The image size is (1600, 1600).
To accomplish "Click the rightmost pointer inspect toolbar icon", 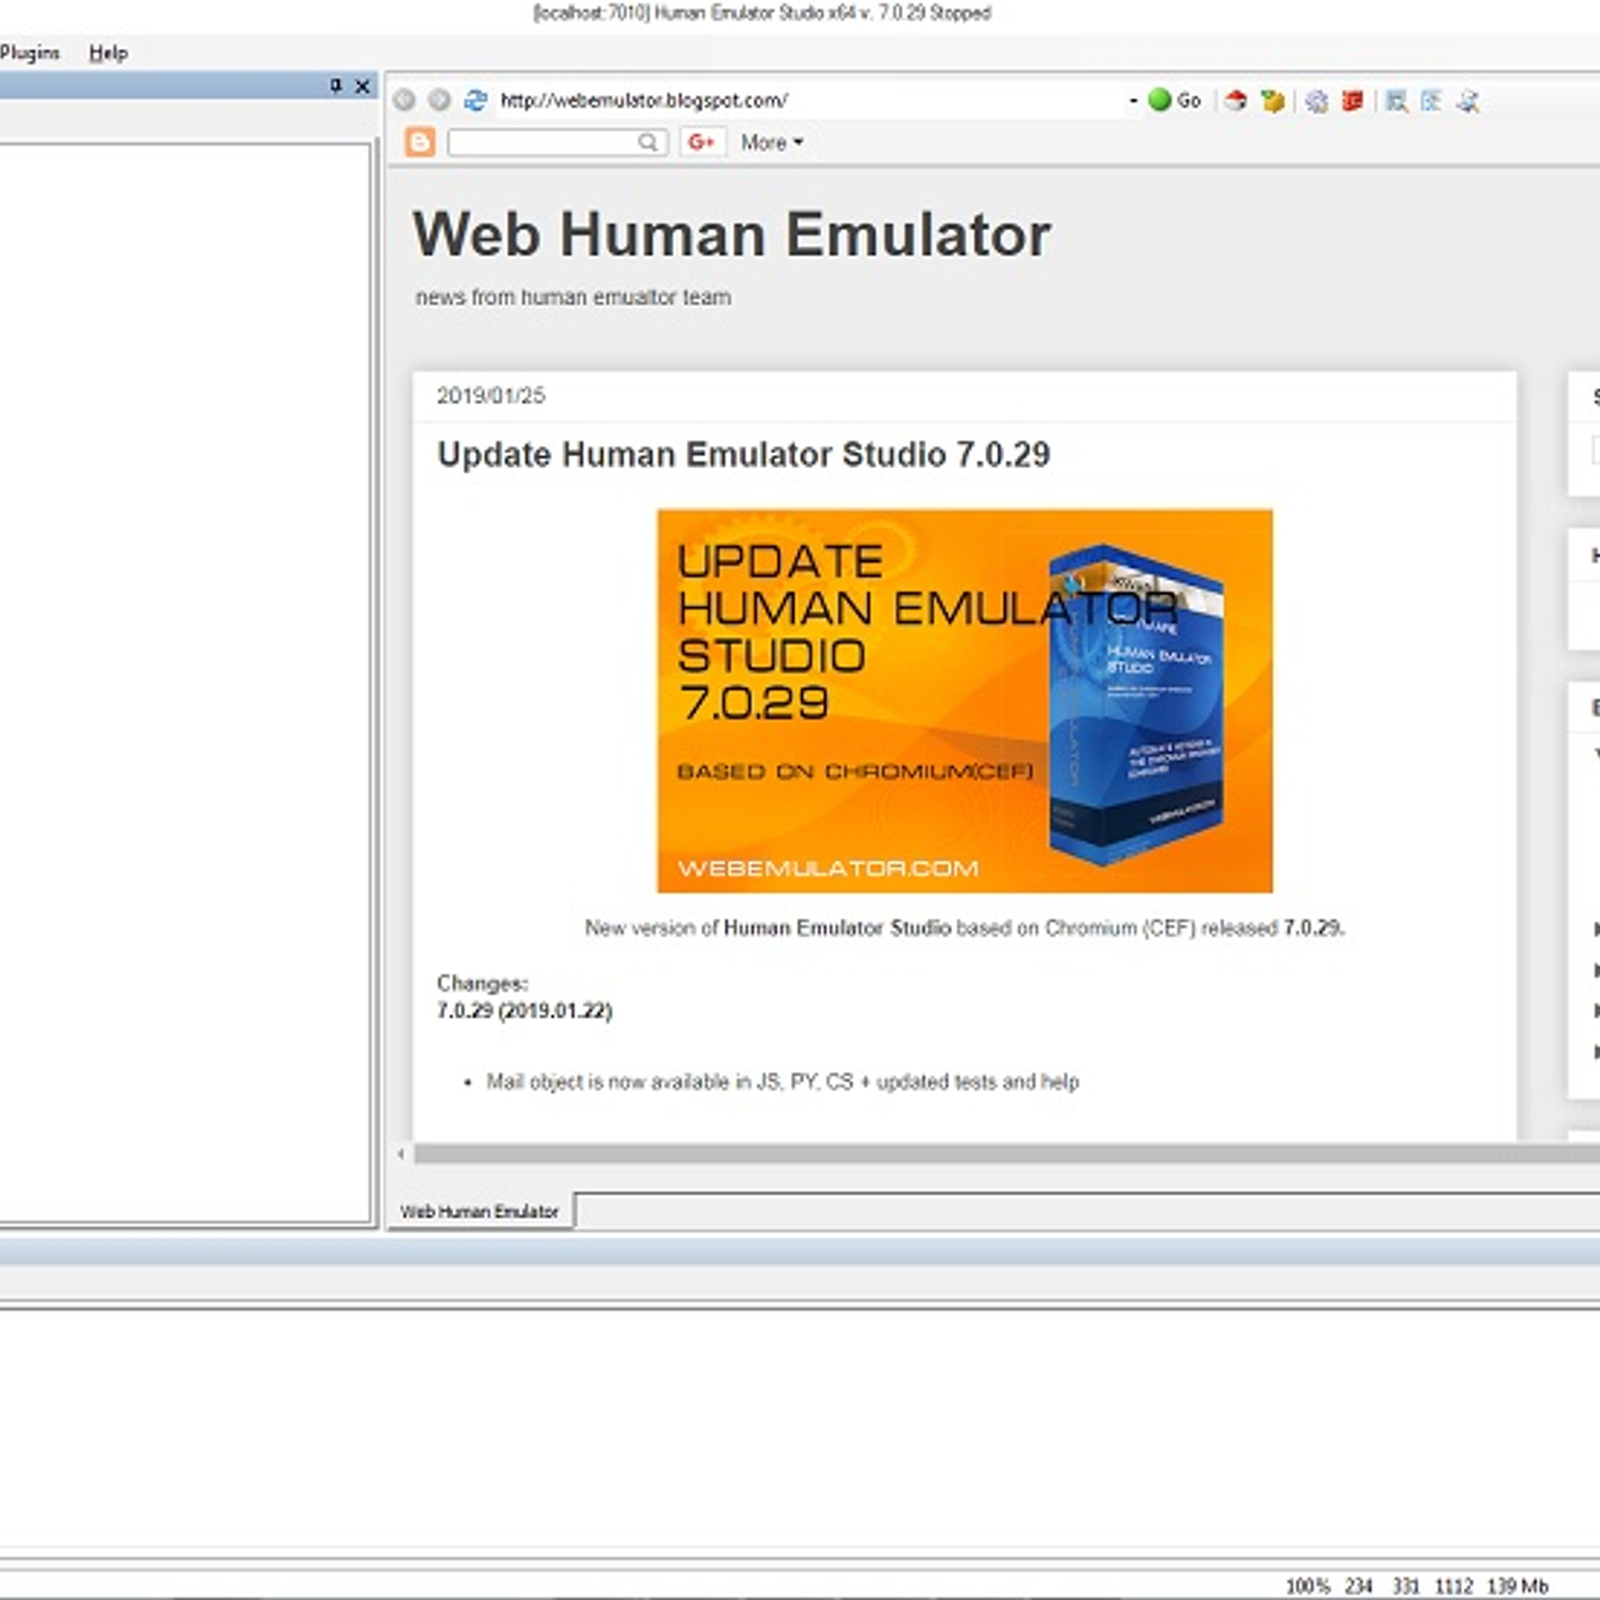I will (x=1468, y=100).
